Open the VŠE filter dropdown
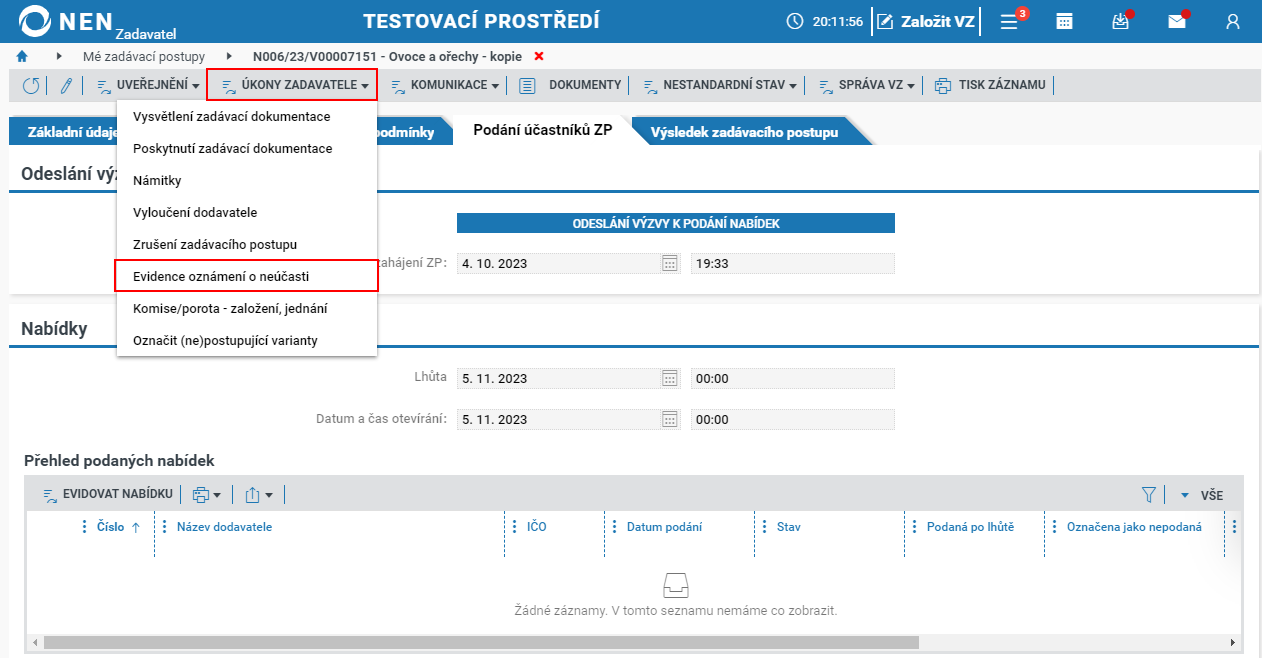 pyautogui.click(x=1201, y=495)
